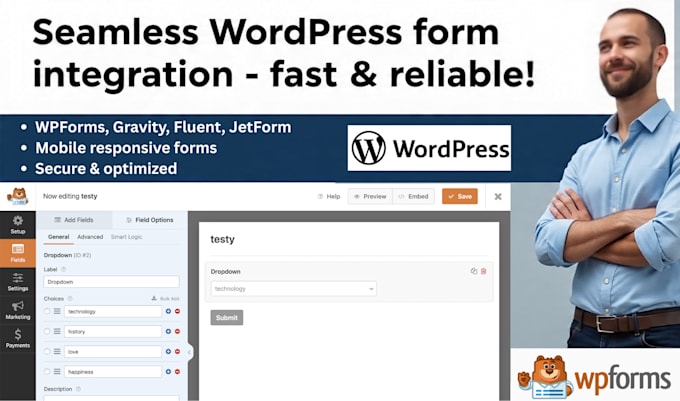The image size is (680, 401).
Task: Click Bulk Add for choices
Action: 165,299
